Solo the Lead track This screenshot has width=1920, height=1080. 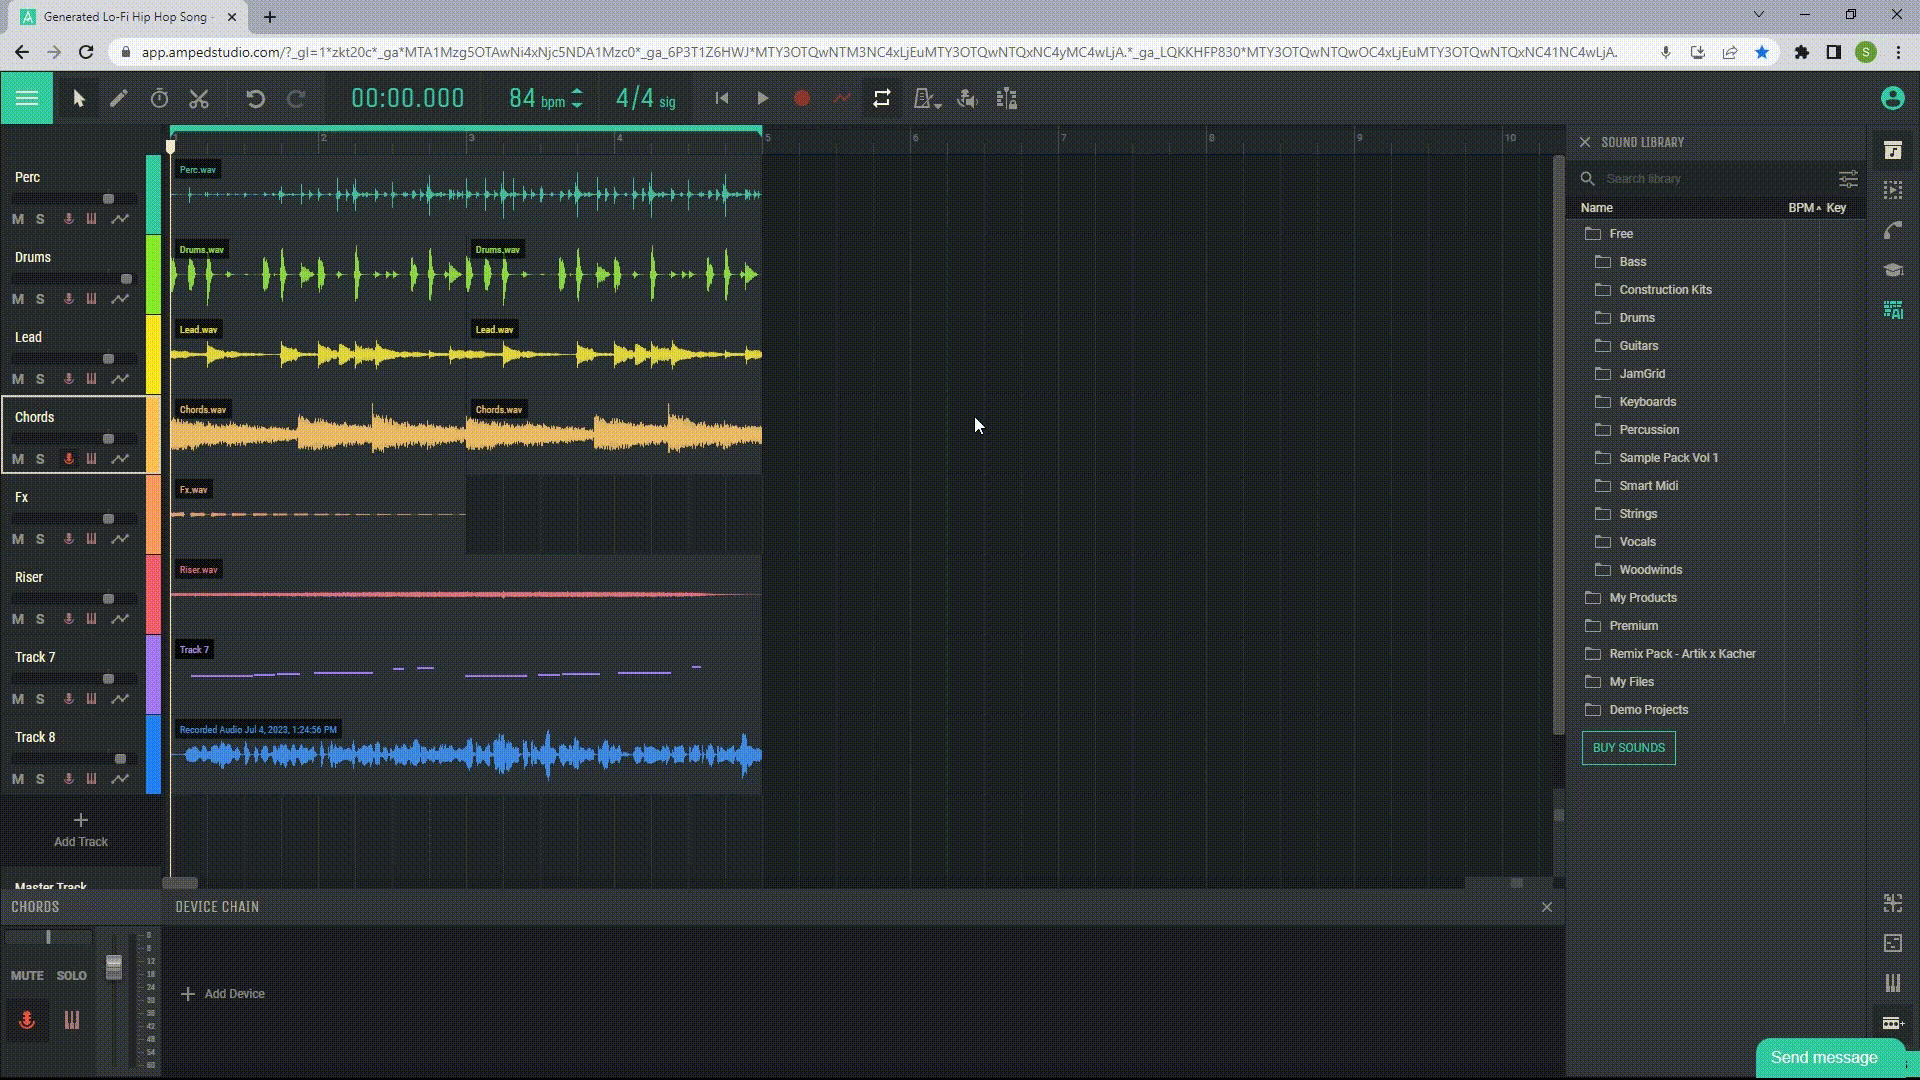[x=38, y=378]
